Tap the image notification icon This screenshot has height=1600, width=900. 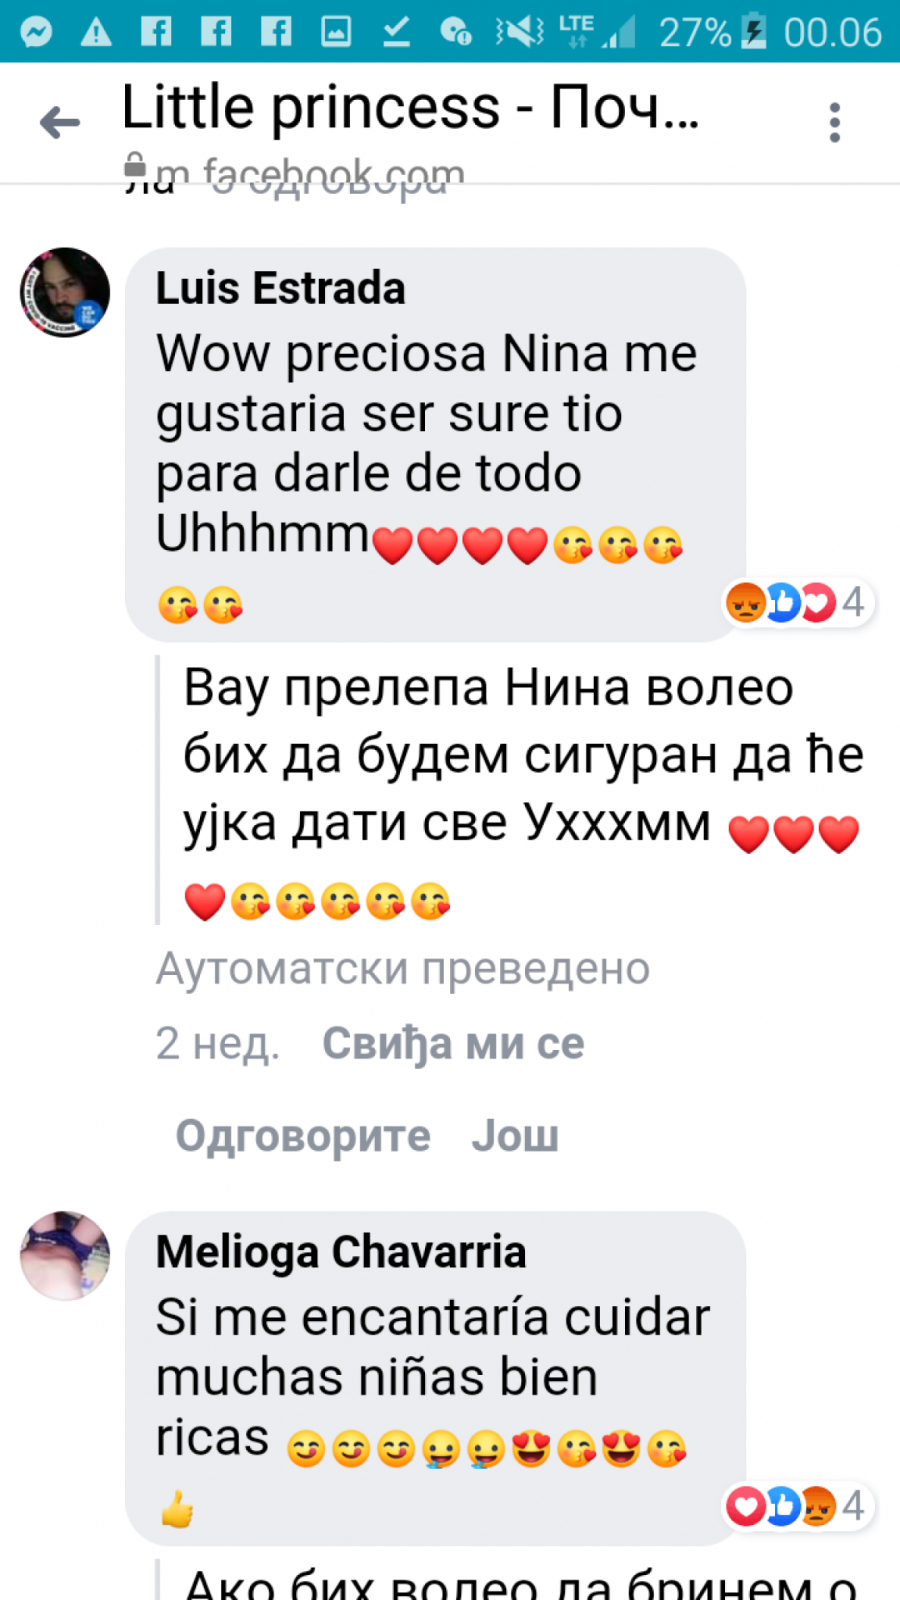[x=336, y=32]
